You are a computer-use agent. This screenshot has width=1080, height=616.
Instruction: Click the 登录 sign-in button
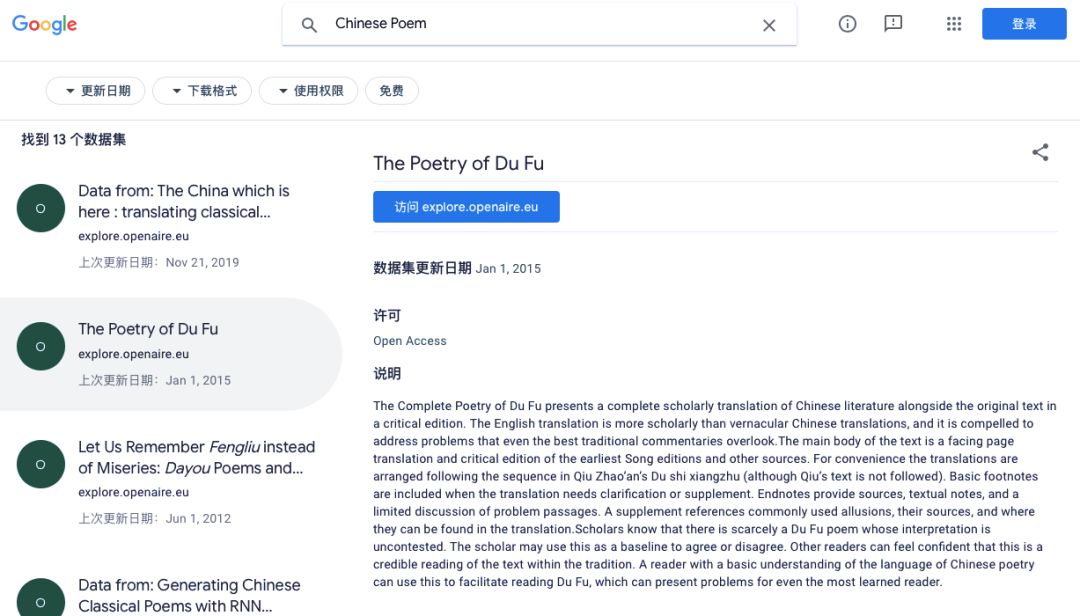tap(1024, 24)
